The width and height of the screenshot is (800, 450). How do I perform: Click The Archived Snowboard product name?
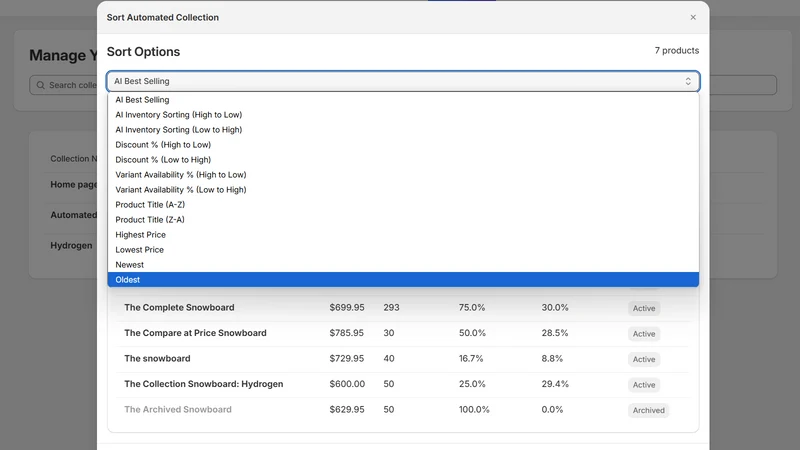click(x=178, y=410)
